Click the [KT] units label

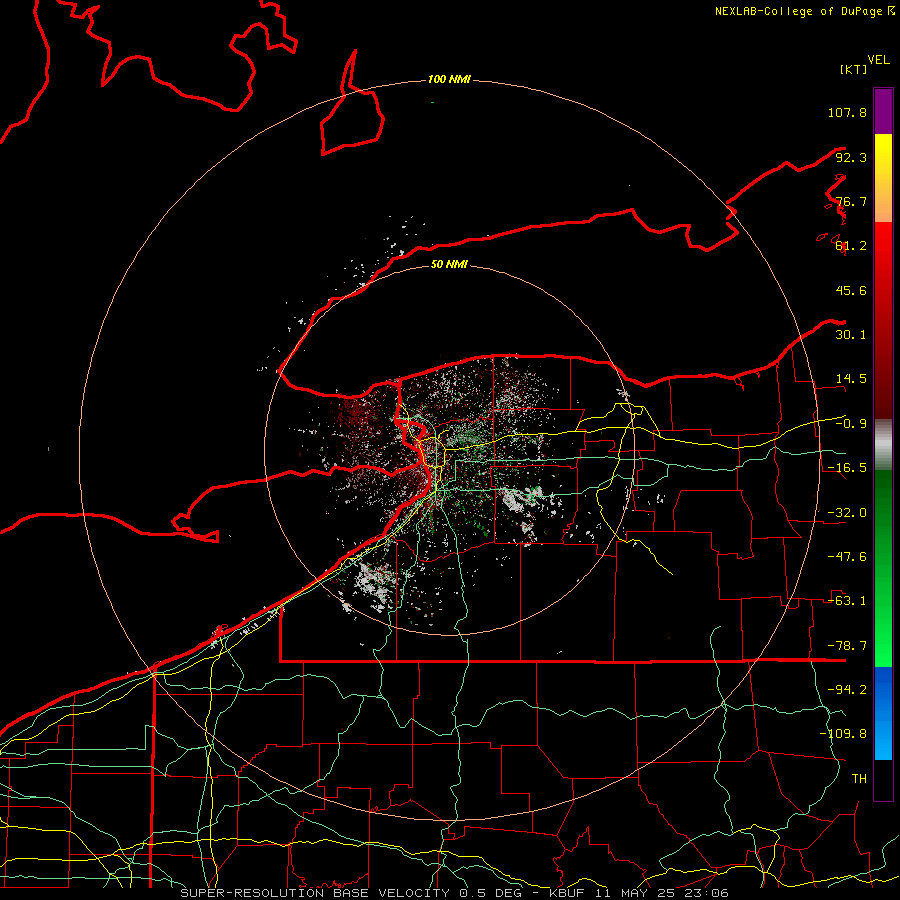click(x=854, y=69)
